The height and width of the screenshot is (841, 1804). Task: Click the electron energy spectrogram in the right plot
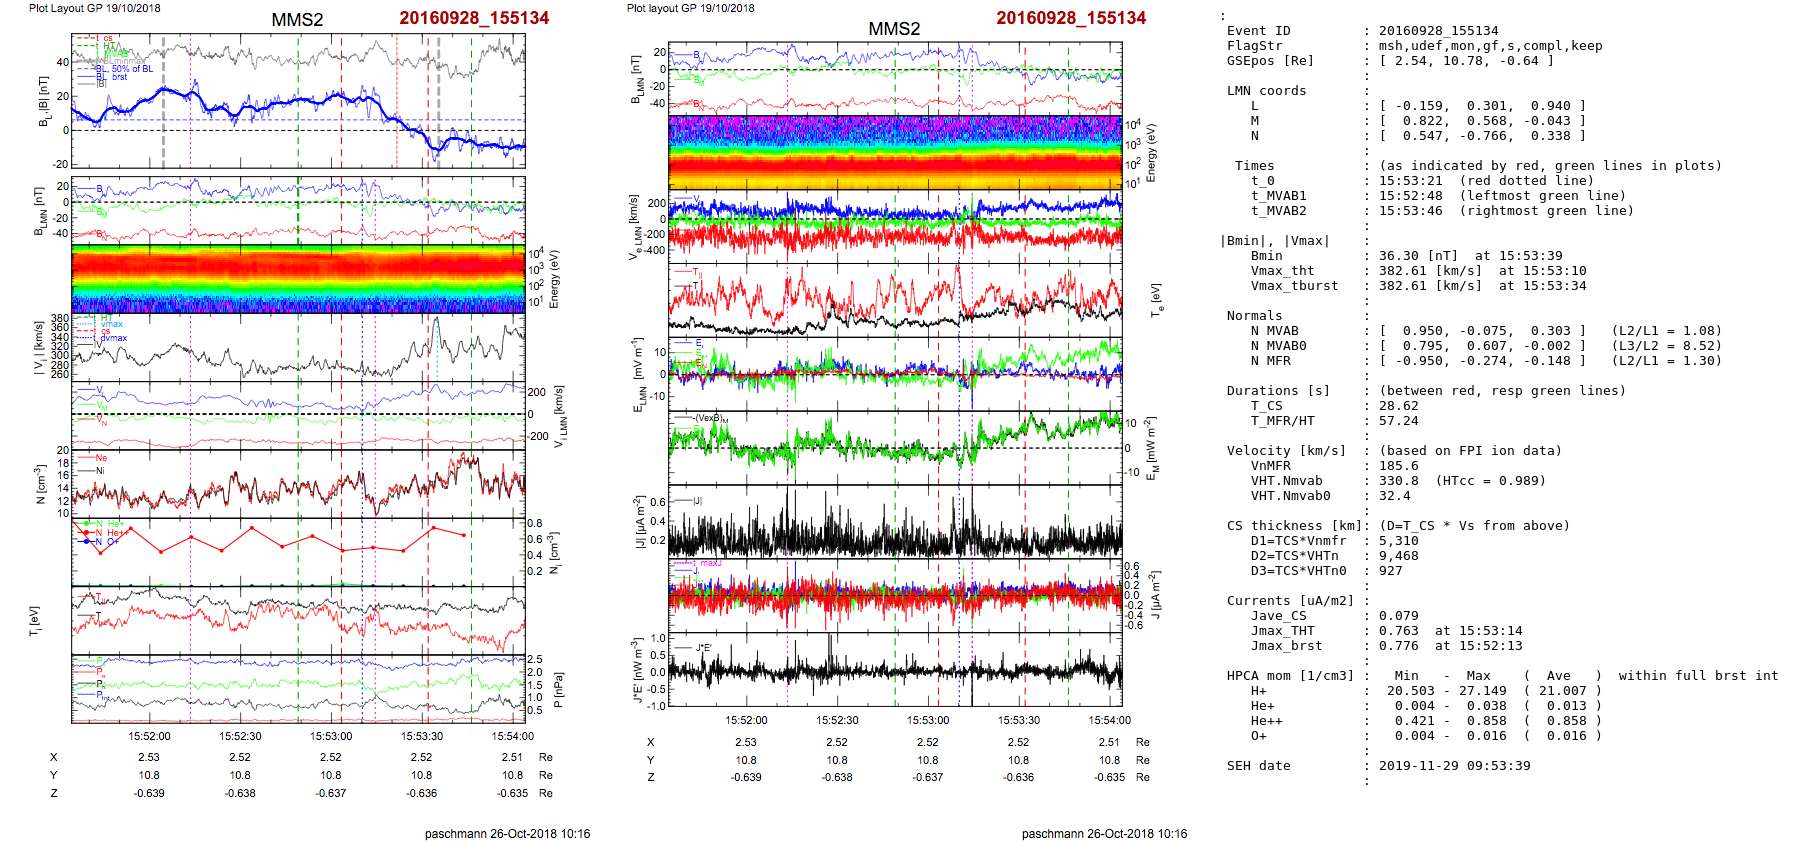pos(894,152)
